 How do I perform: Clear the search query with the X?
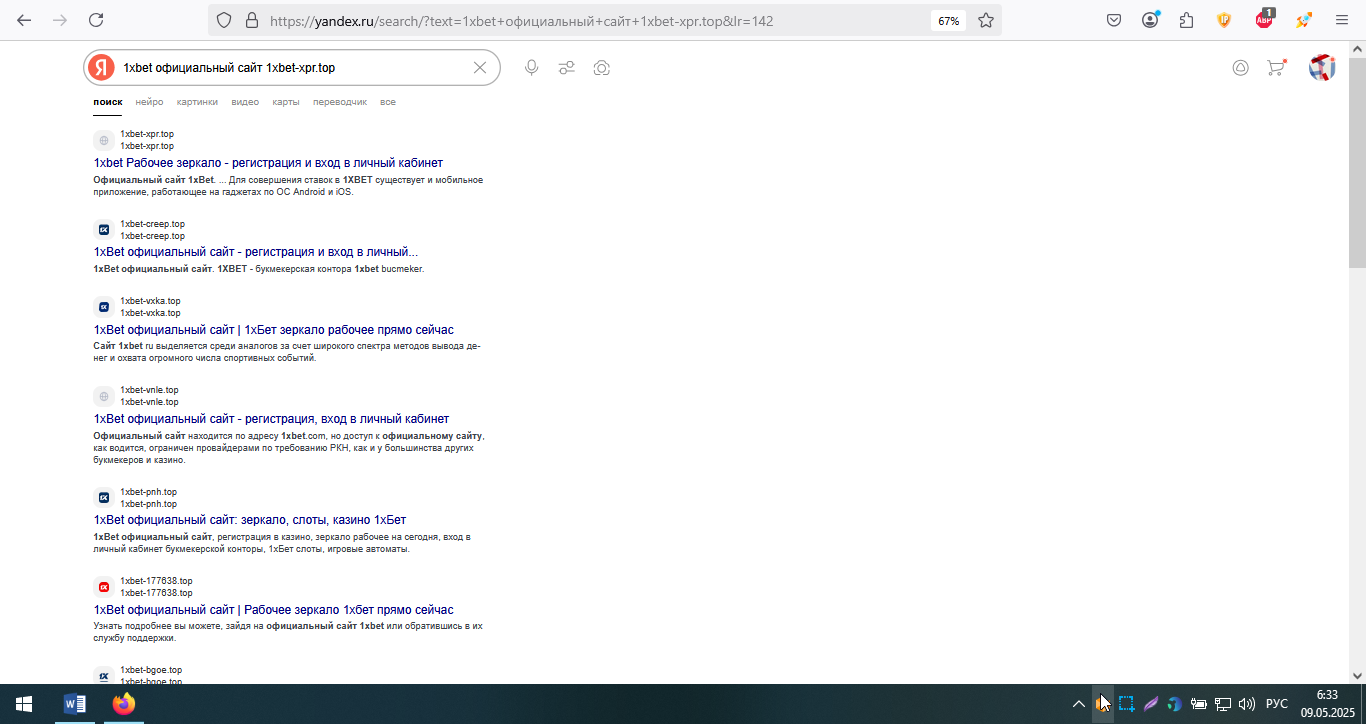(x=480, y=67)
